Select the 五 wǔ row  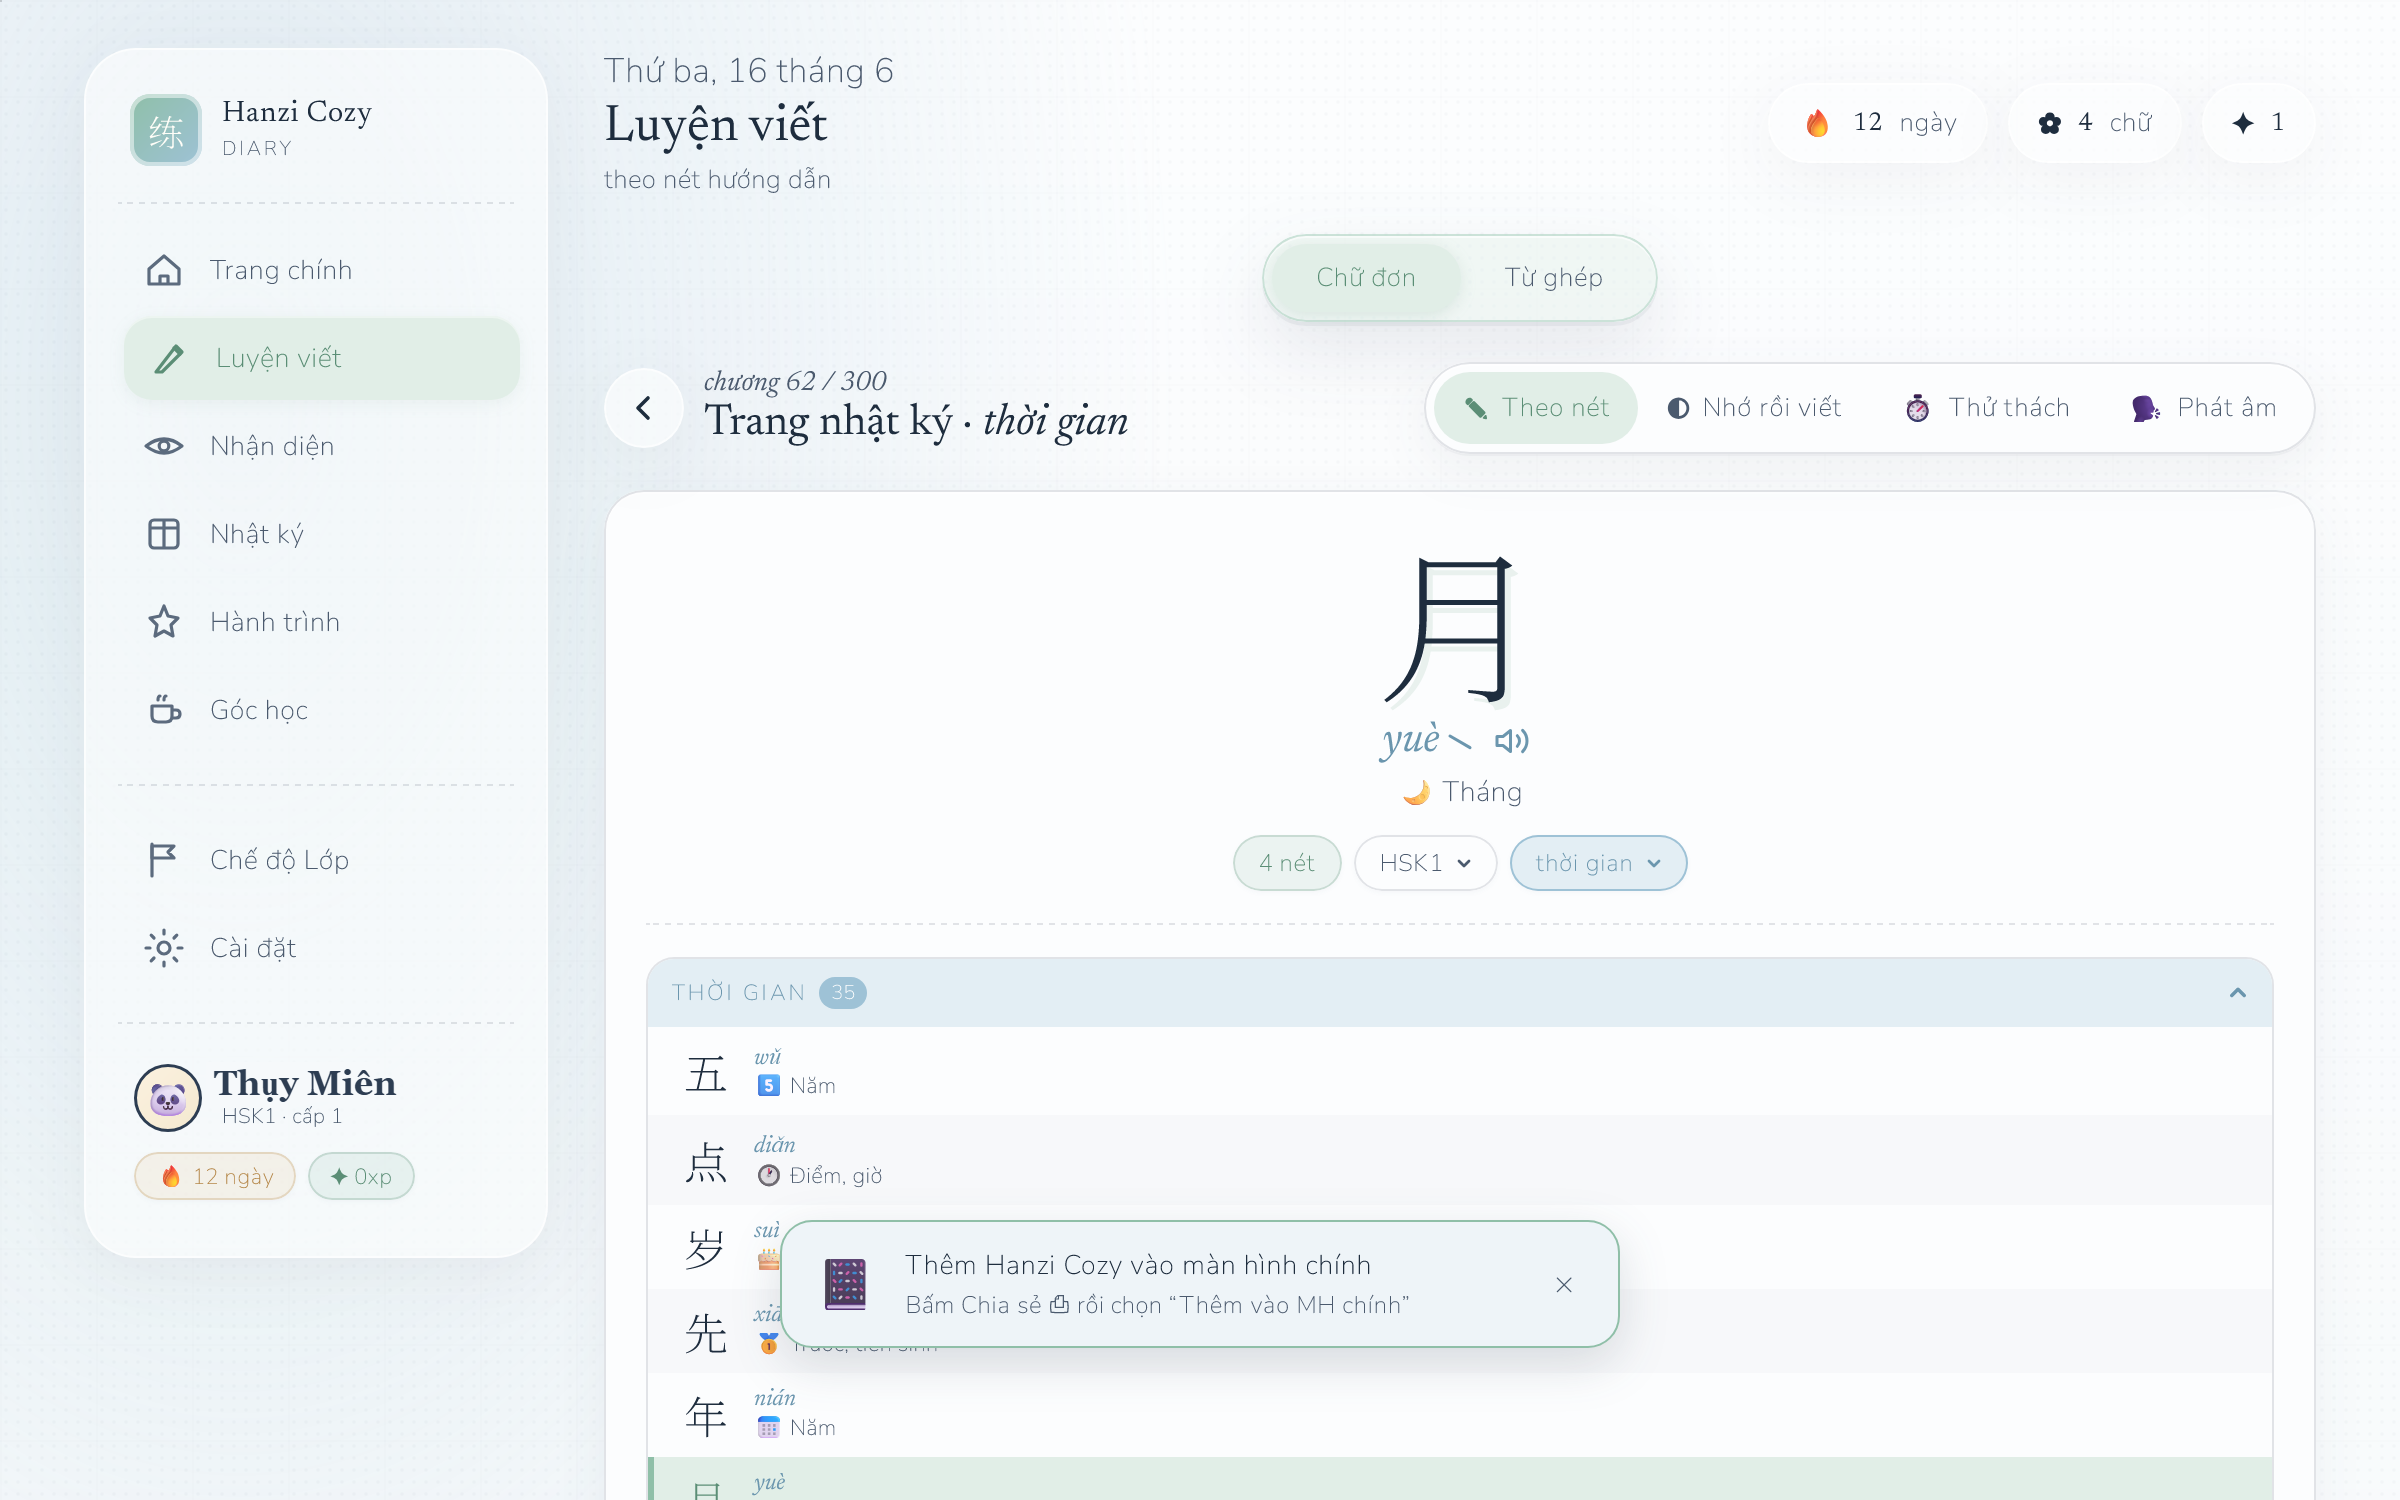click(1460, 1072)
